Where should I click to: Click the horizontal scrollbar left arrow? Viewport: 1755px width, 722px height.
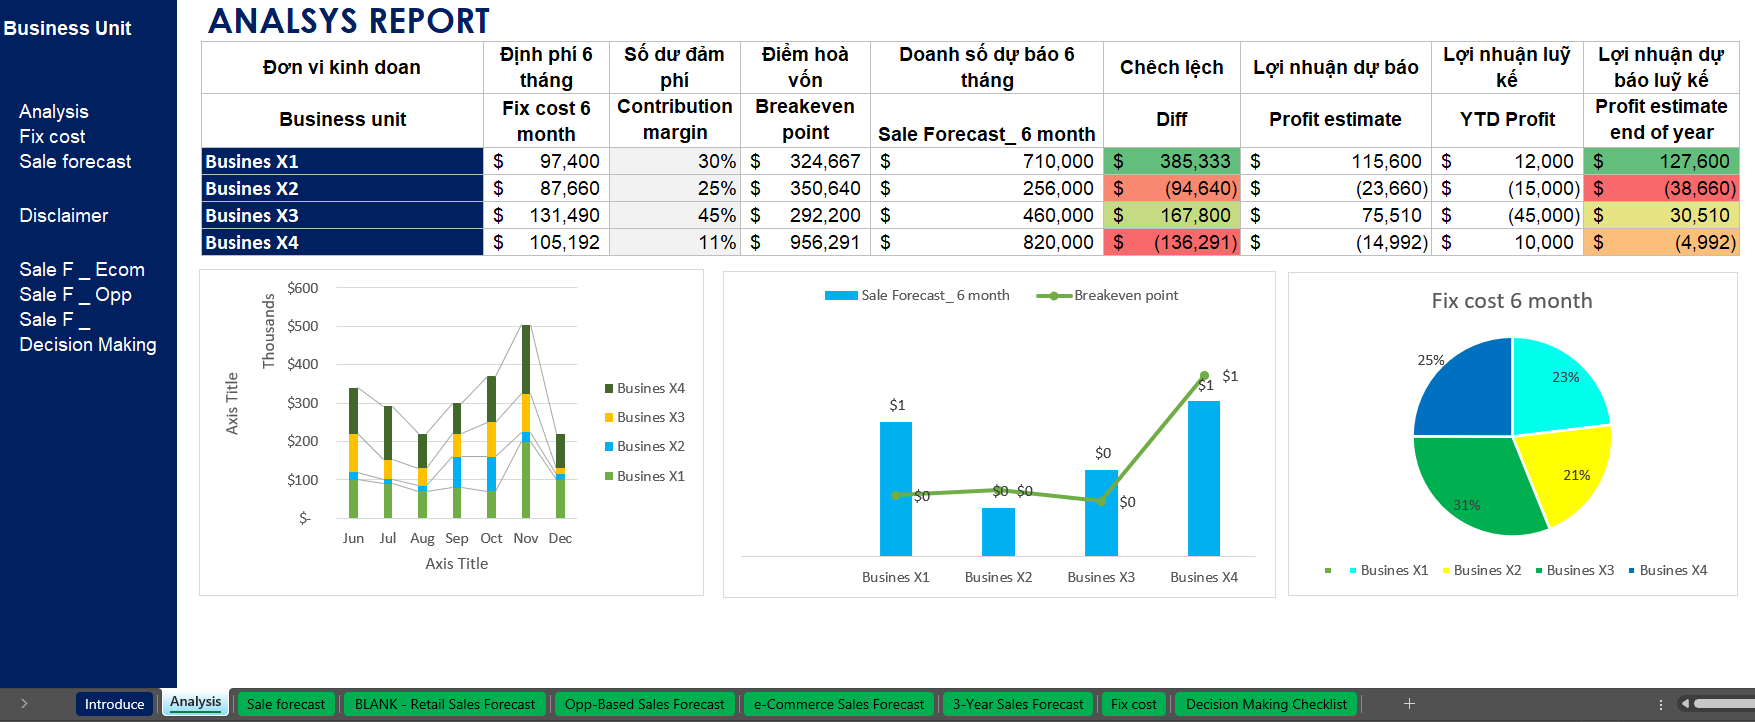tap(1685, 704)
